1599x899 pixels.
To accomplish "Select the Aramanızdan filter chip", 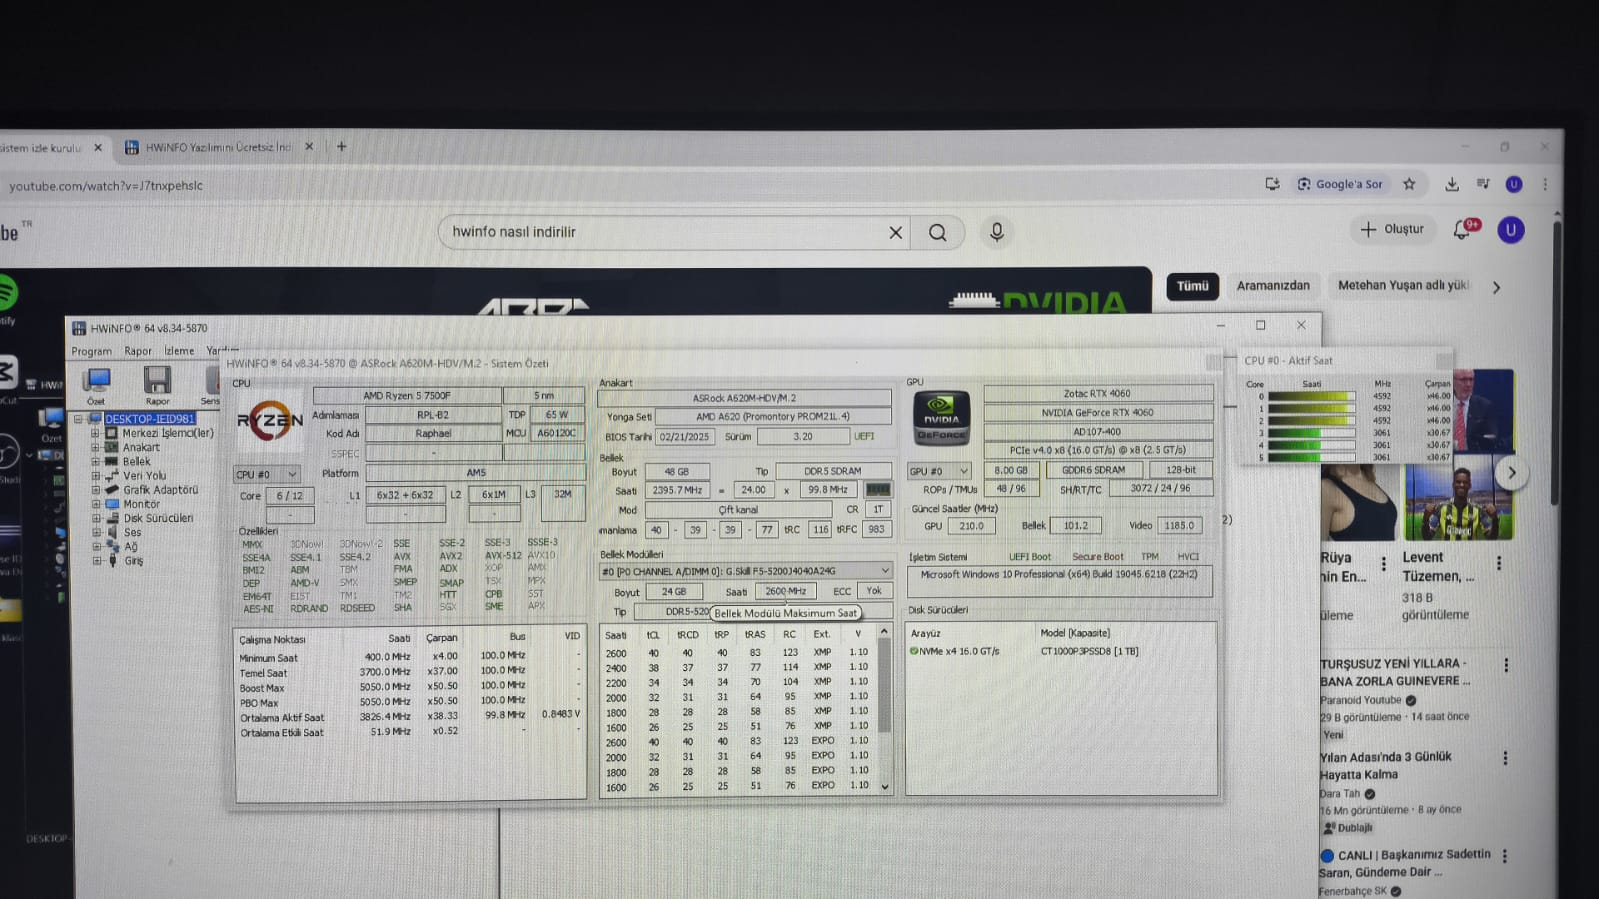I will tap(1273, 286).
